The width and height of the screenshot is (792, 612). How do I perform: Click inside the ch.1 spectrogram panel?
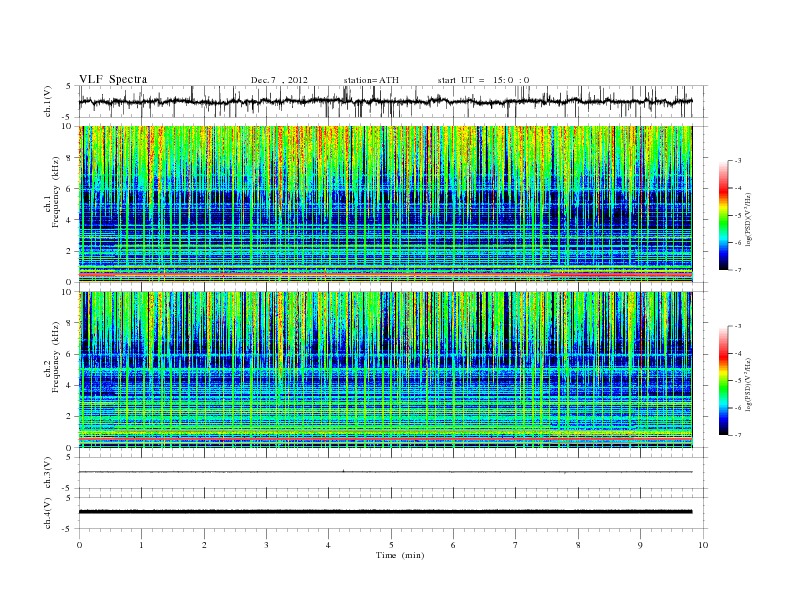[385, 204]
